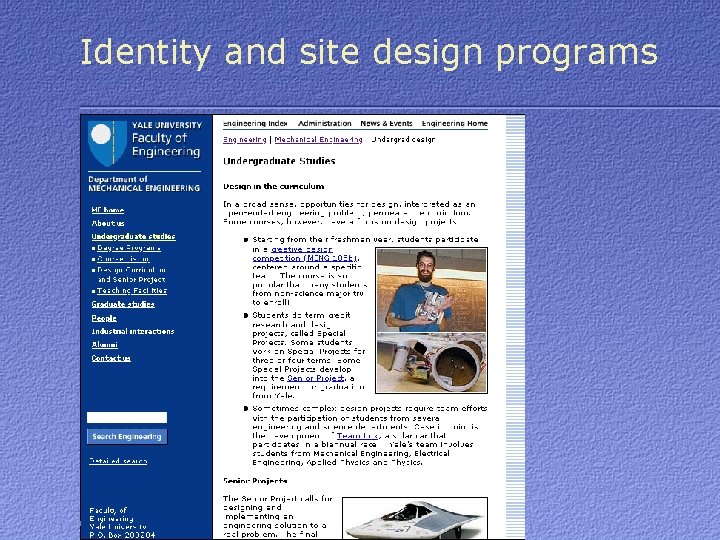This screenshot has width=720, height=540.
Task: Open the ME home sidebar link
Action: coord(107,210)
